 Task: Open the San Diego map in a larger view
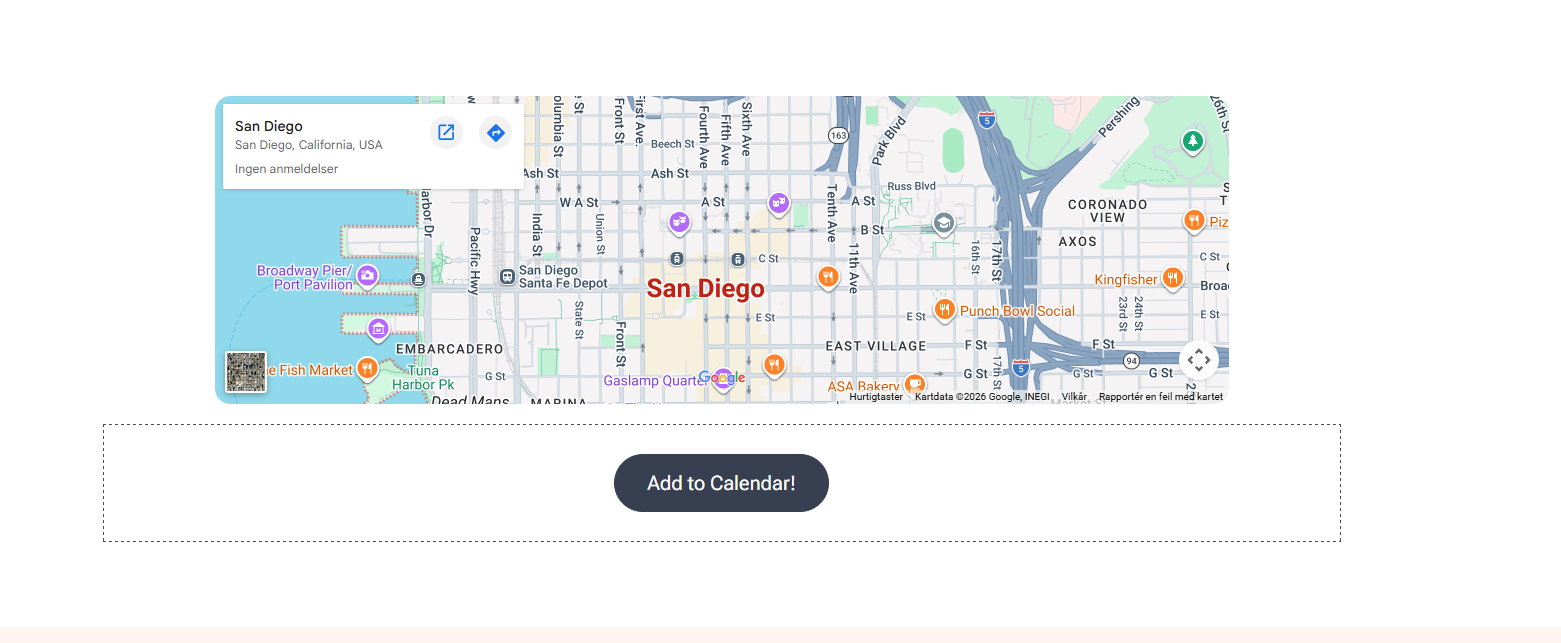[x=446, y=132]
